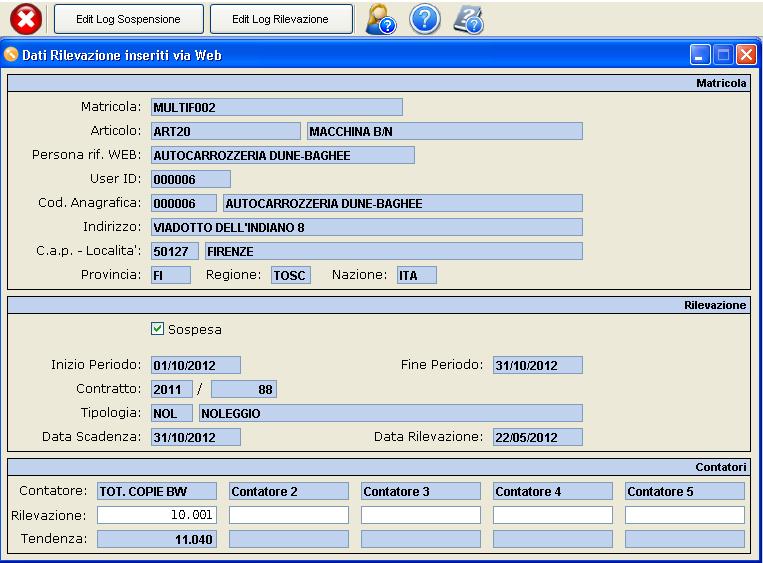This screenshot has height=563, width=763.
Task: Click Tendenza field under Contatore 4
Action: 553,539
